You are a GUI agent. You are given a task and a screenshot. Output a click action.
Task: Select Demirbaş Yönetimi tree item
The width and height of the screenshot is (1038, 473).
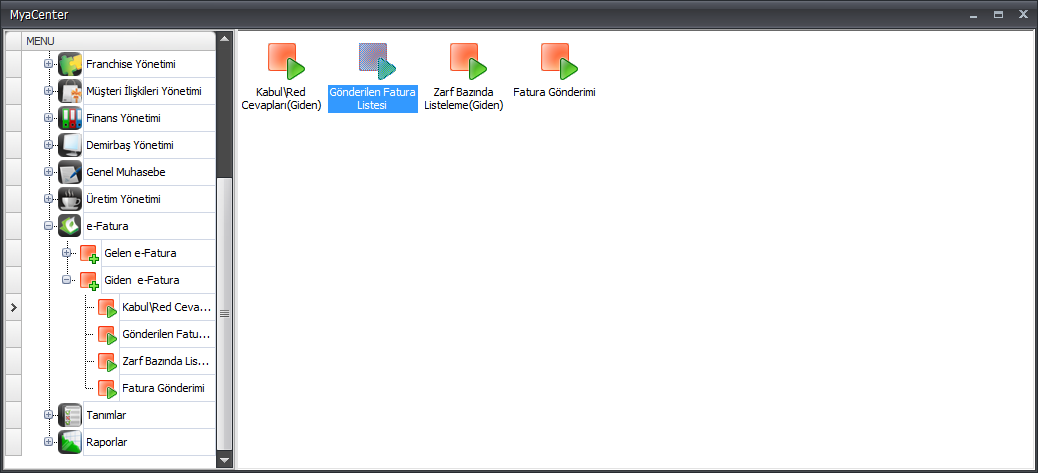tap(130, 145)
